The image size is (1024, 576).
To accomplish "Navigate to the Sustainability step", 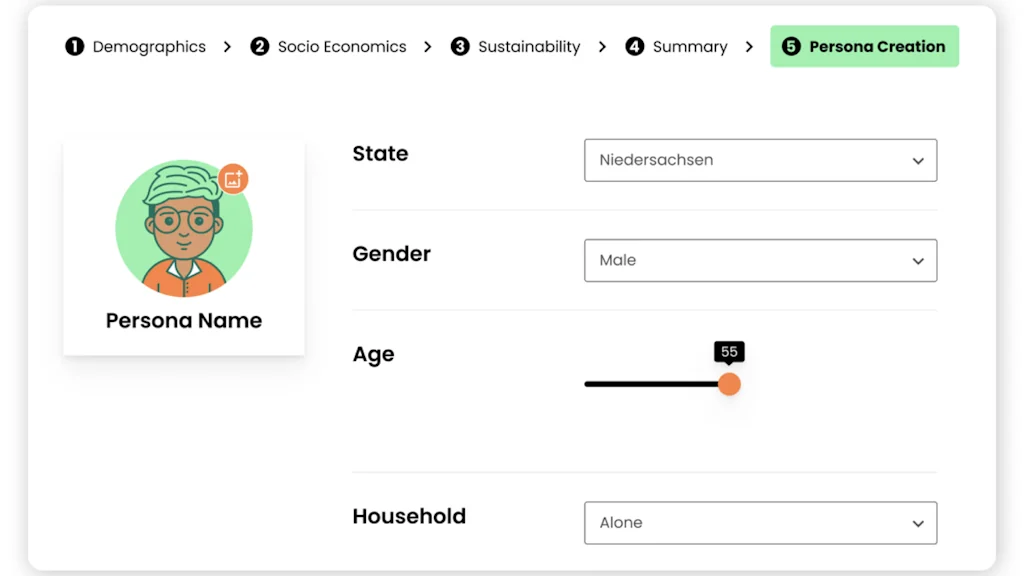I will click(529, 46).
